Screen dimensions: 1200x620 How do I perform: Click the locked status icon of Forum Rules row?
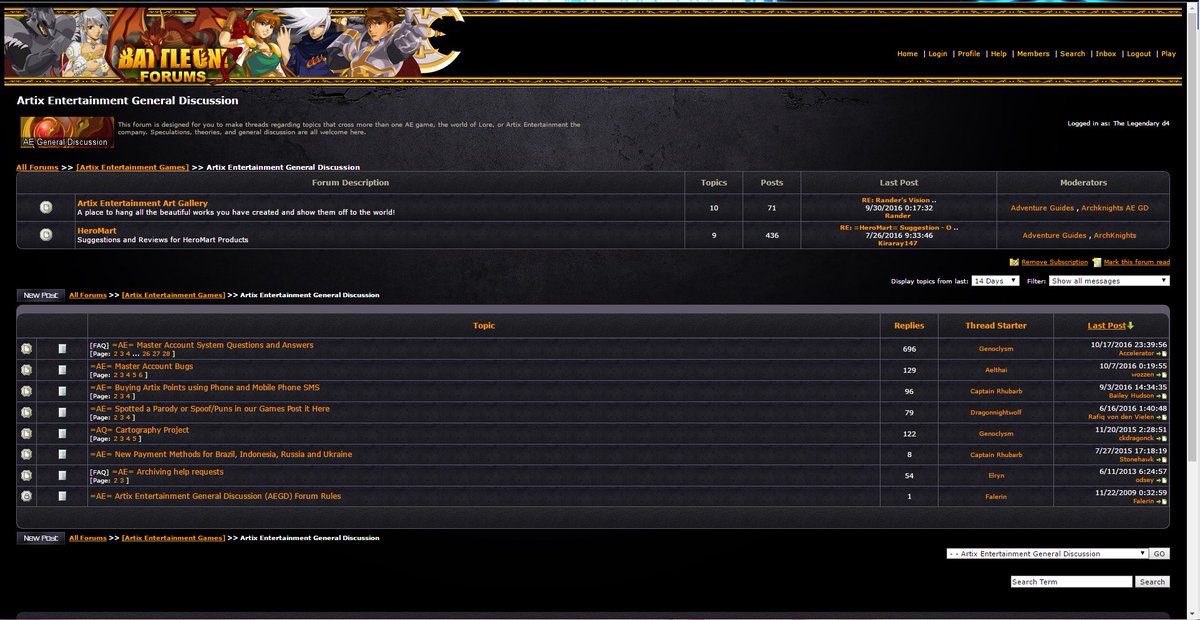coord(26,496)
